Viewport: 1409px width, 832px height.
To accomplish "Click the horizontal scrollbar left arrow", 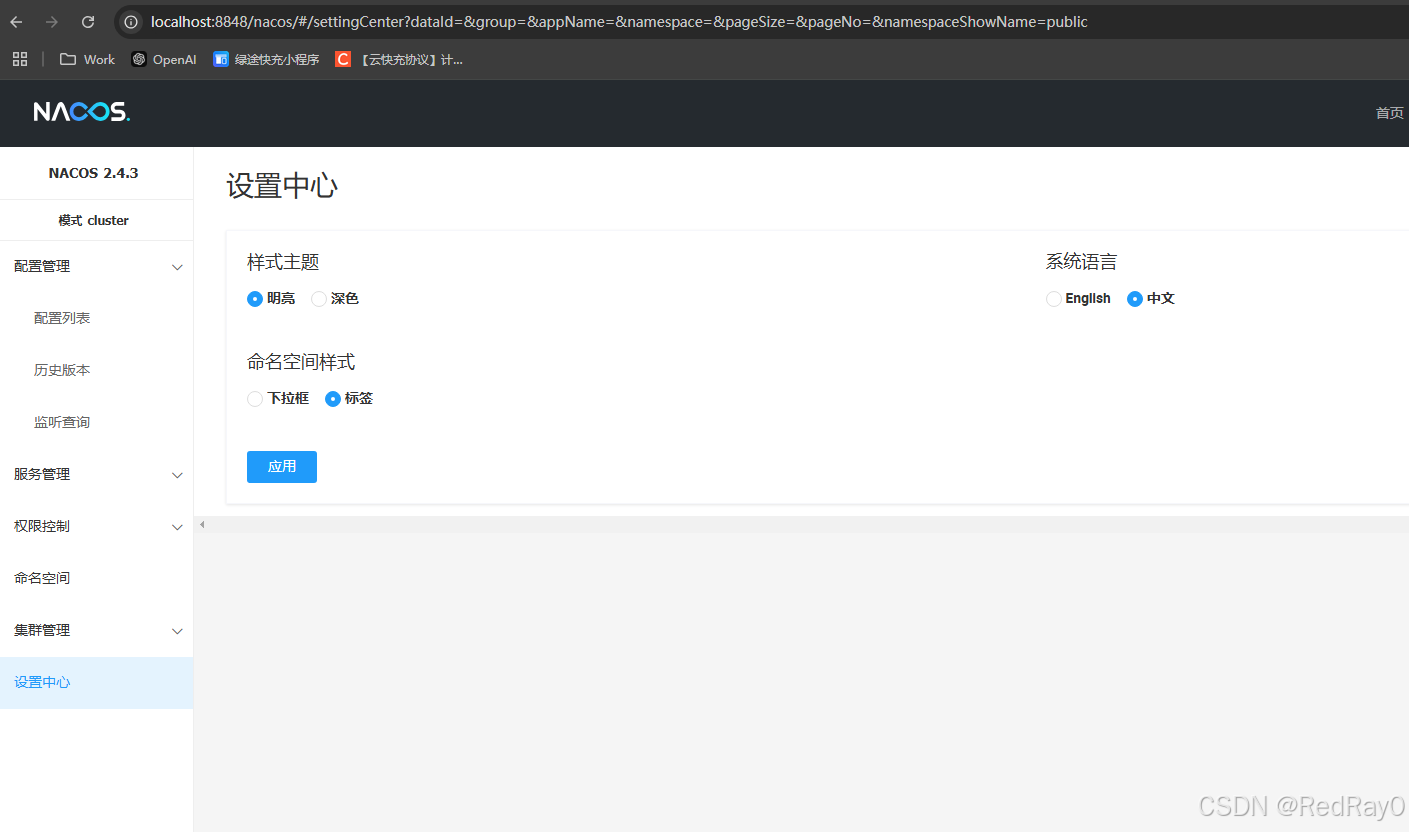I will 202,524.
